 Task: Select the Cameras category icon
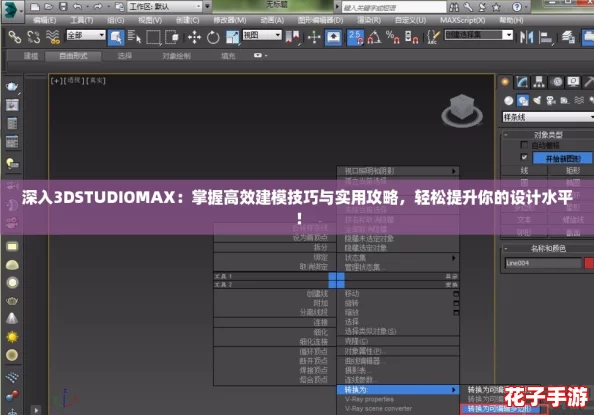(551, 100)
